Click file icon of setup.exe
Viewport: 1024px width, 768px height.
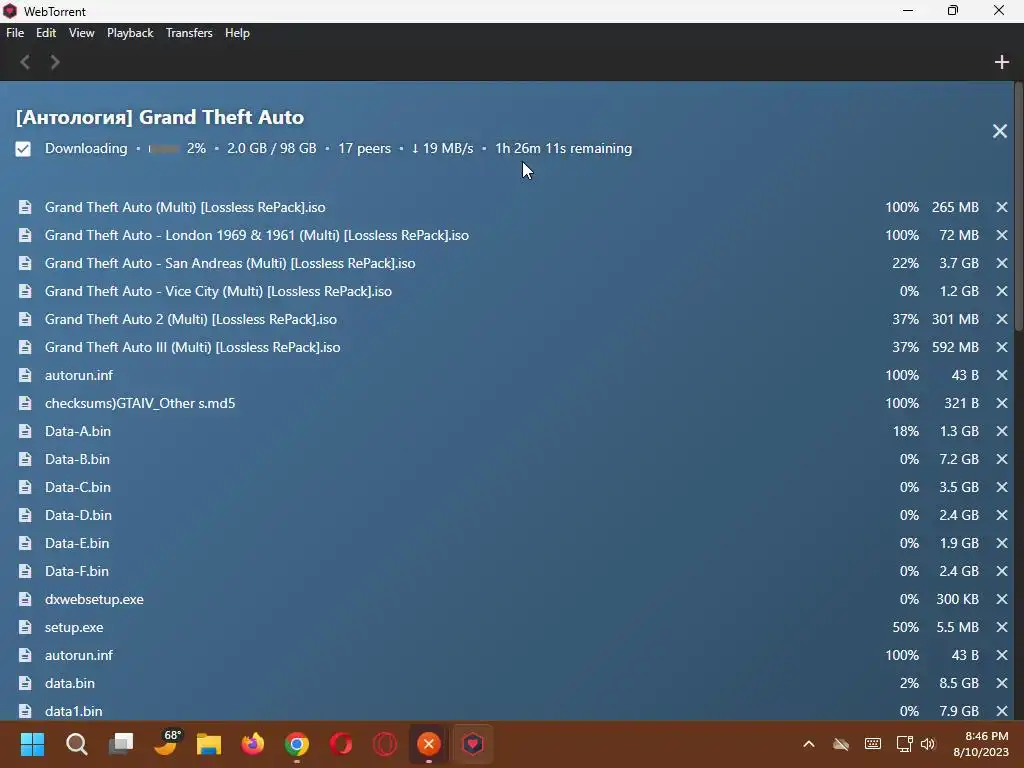click(x=25, y=628)
